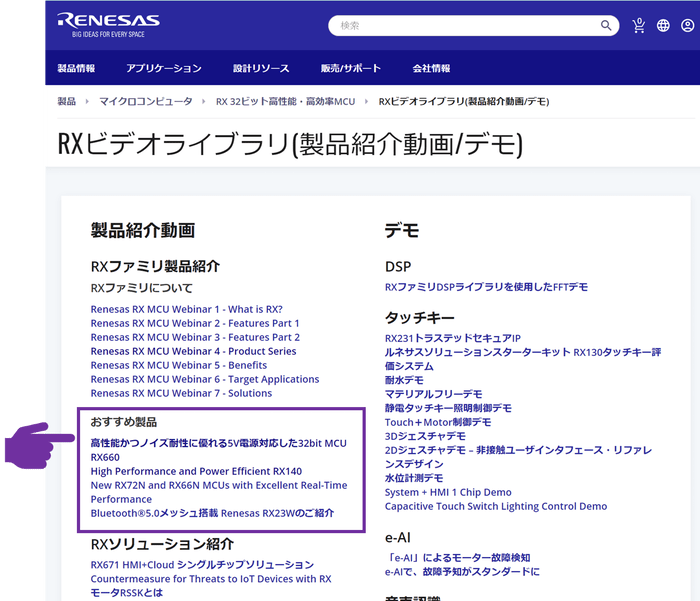Open Webinar 3 - Features Part 2

195,337
